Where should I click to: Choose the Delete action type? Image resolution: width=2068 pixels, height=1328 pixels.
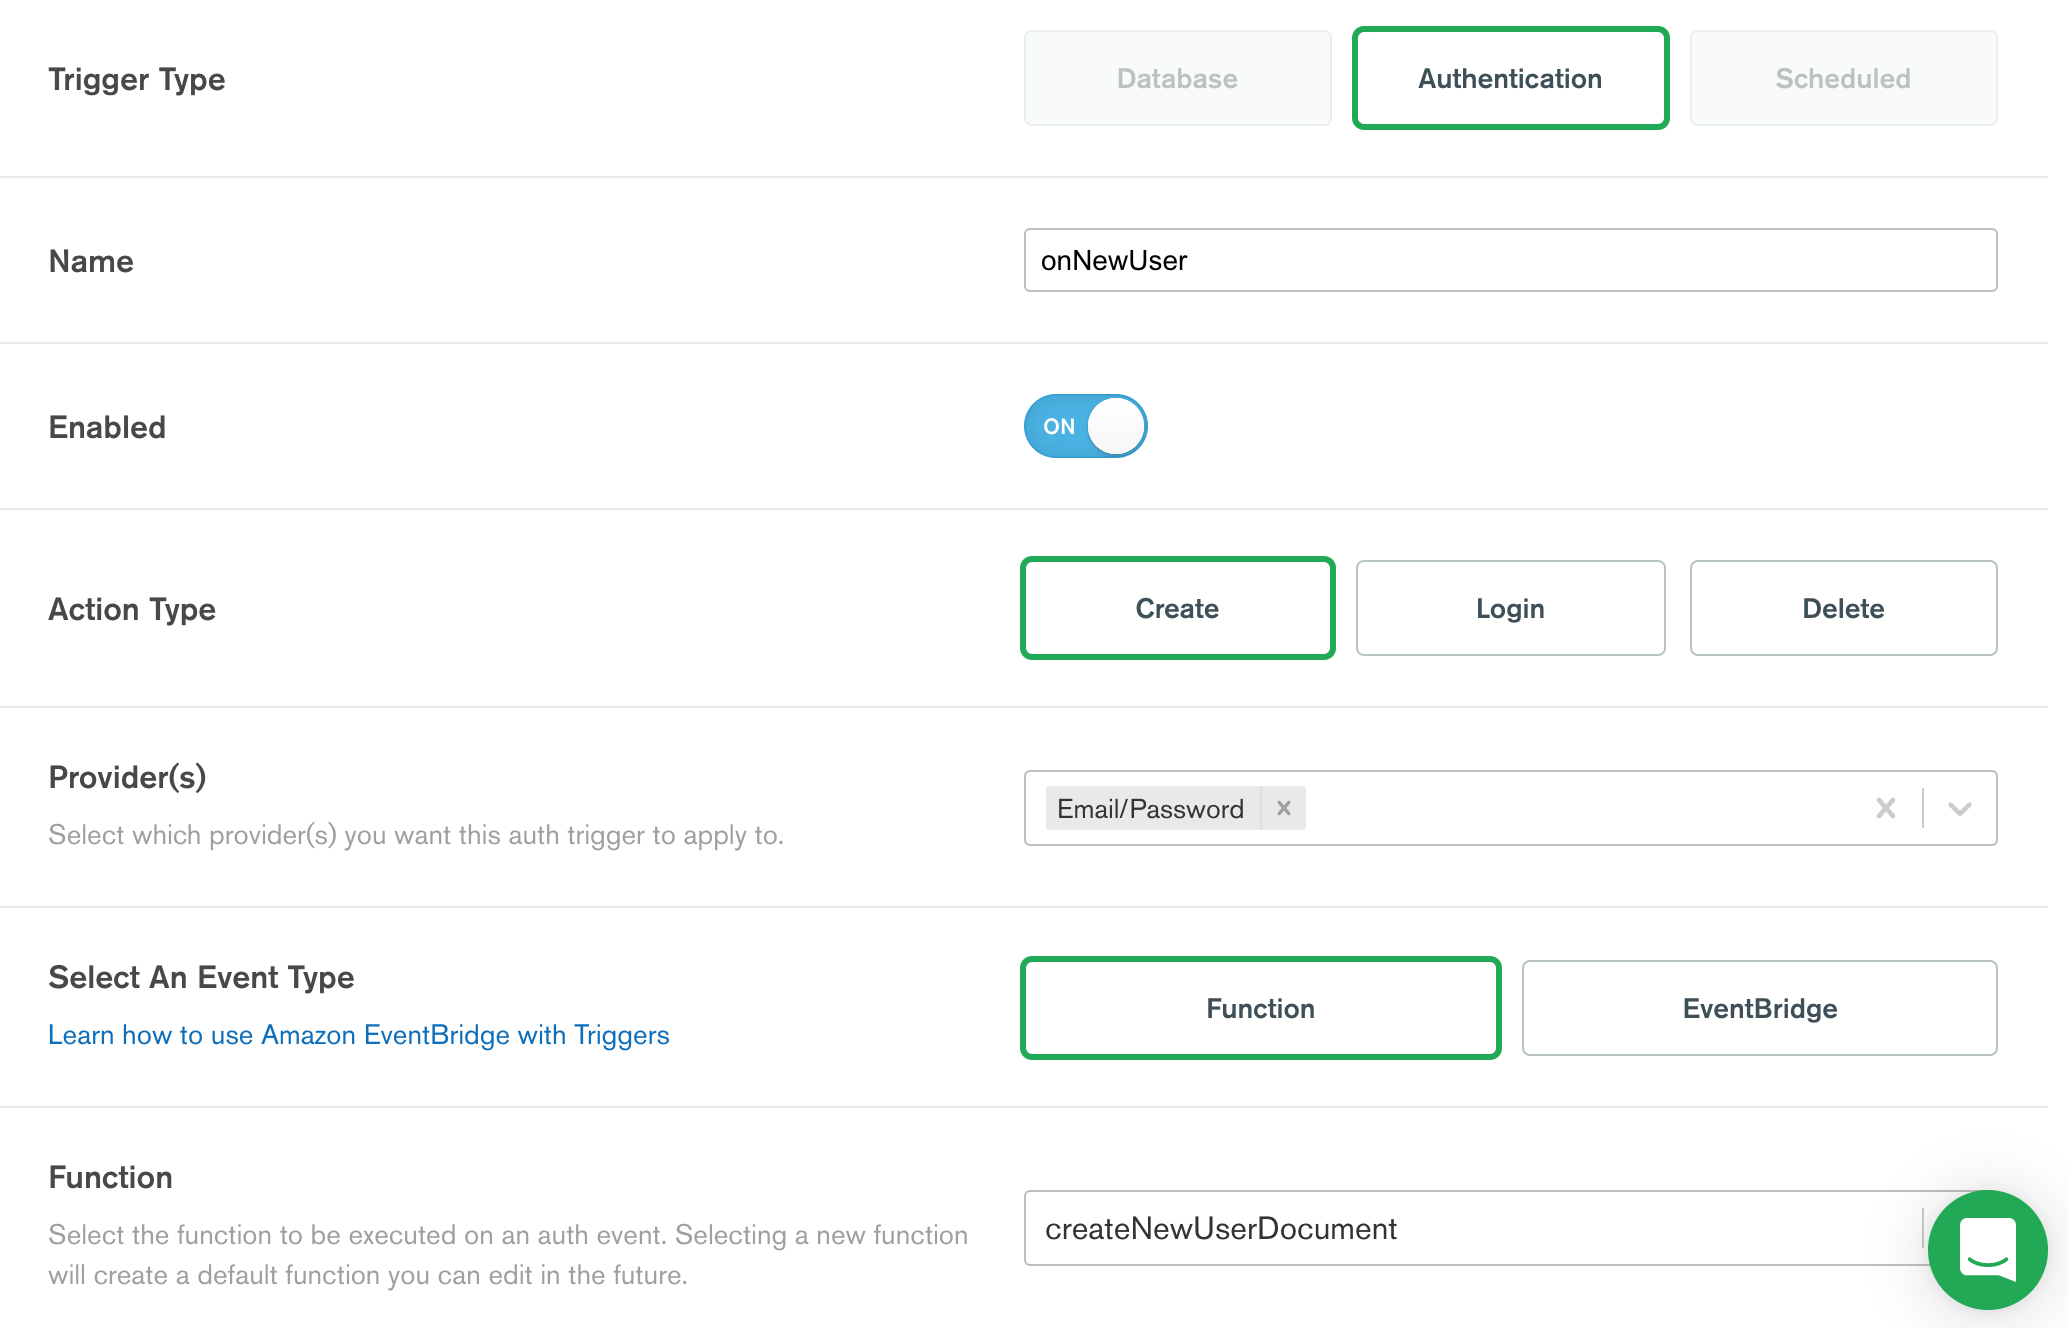1843,608
